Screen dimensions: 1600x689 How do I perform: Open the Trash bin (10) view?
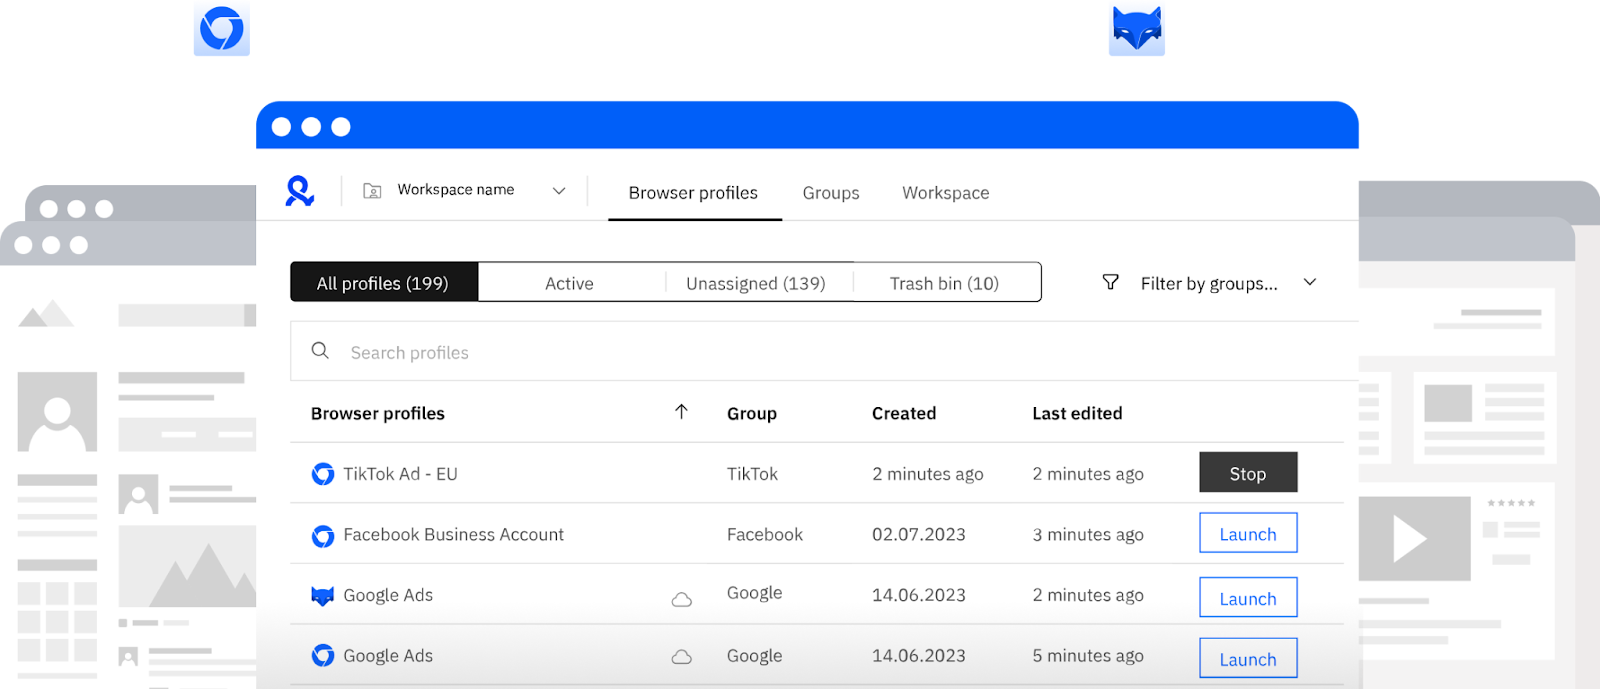(x=945, y=284)
